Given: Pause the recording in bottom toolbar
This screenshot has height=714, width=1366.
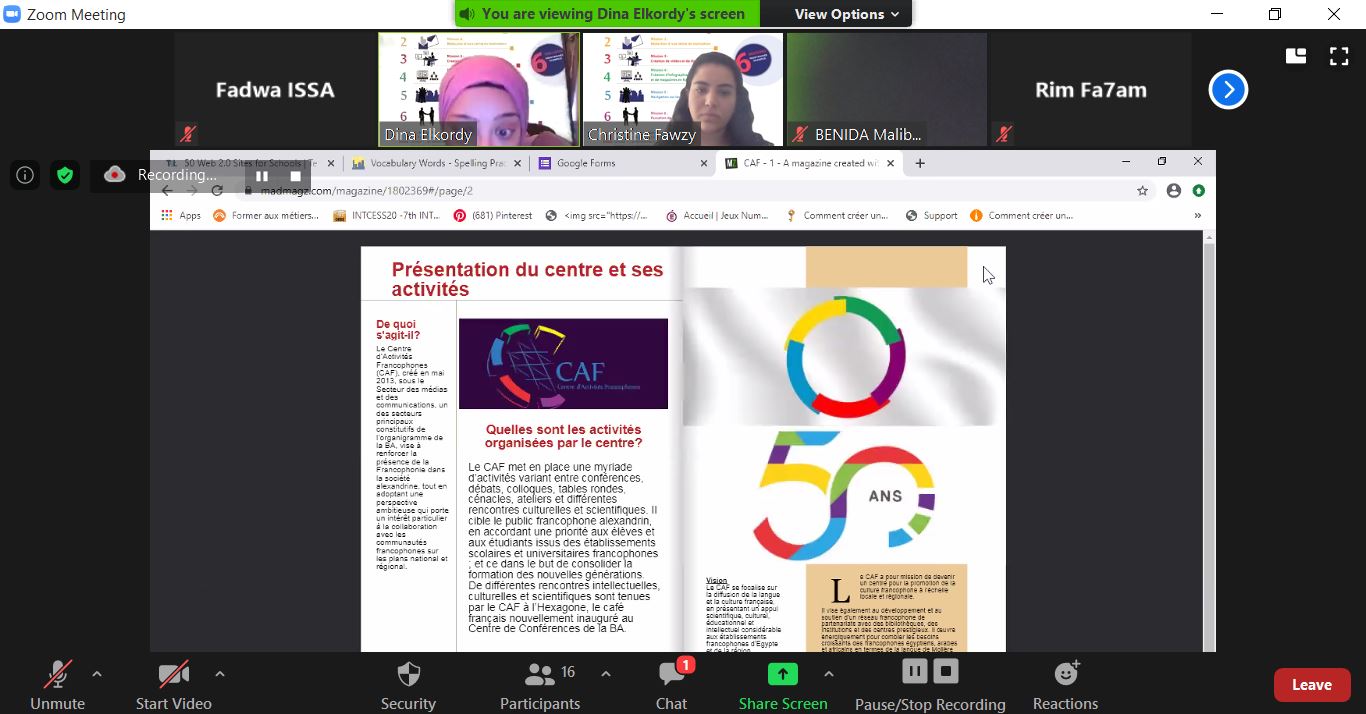Looking at the screenshot, I should coord(915,671).
